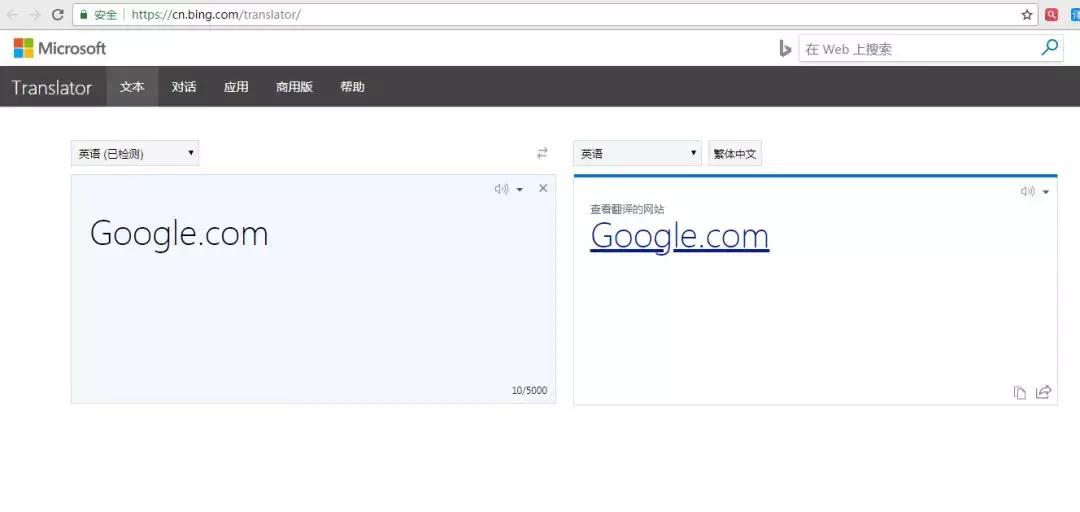The width and height of the screenshot is (1080, 512).
Task: Play audio of the translated text
Action: click(x=1027, y=192)
